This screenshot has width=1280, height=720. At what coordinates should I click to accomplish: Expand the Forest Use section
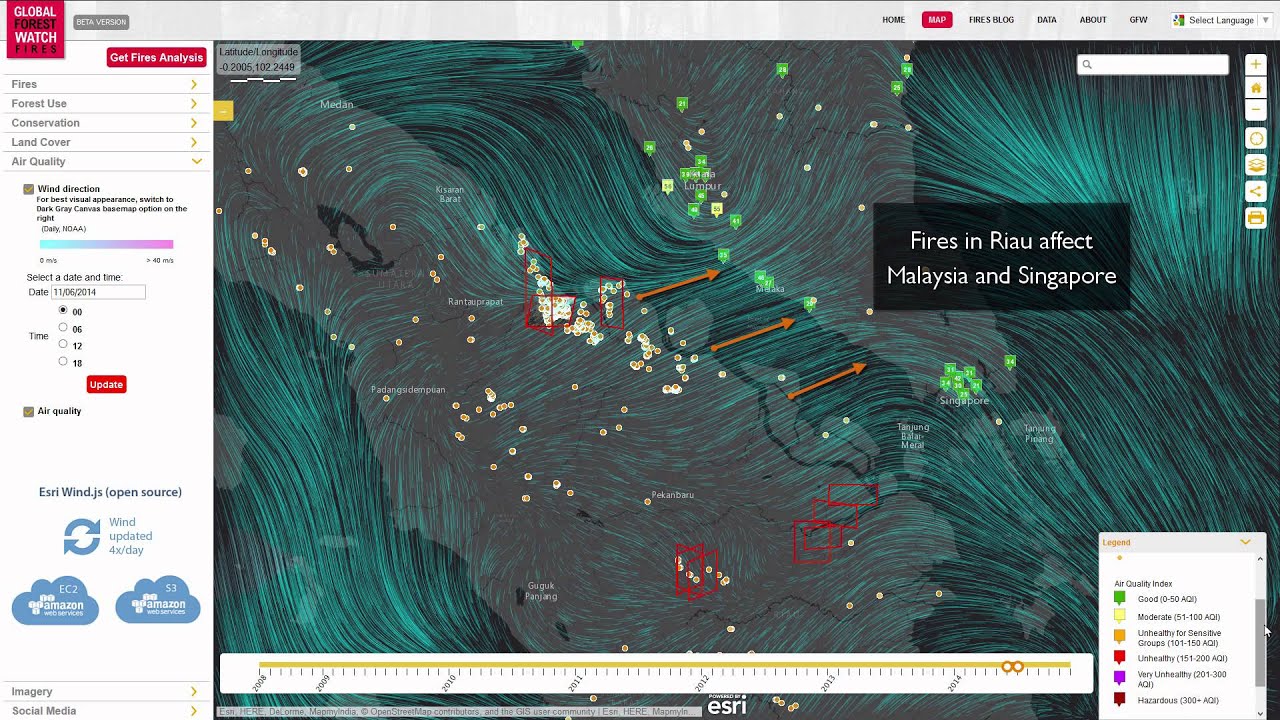click(106, 104)
